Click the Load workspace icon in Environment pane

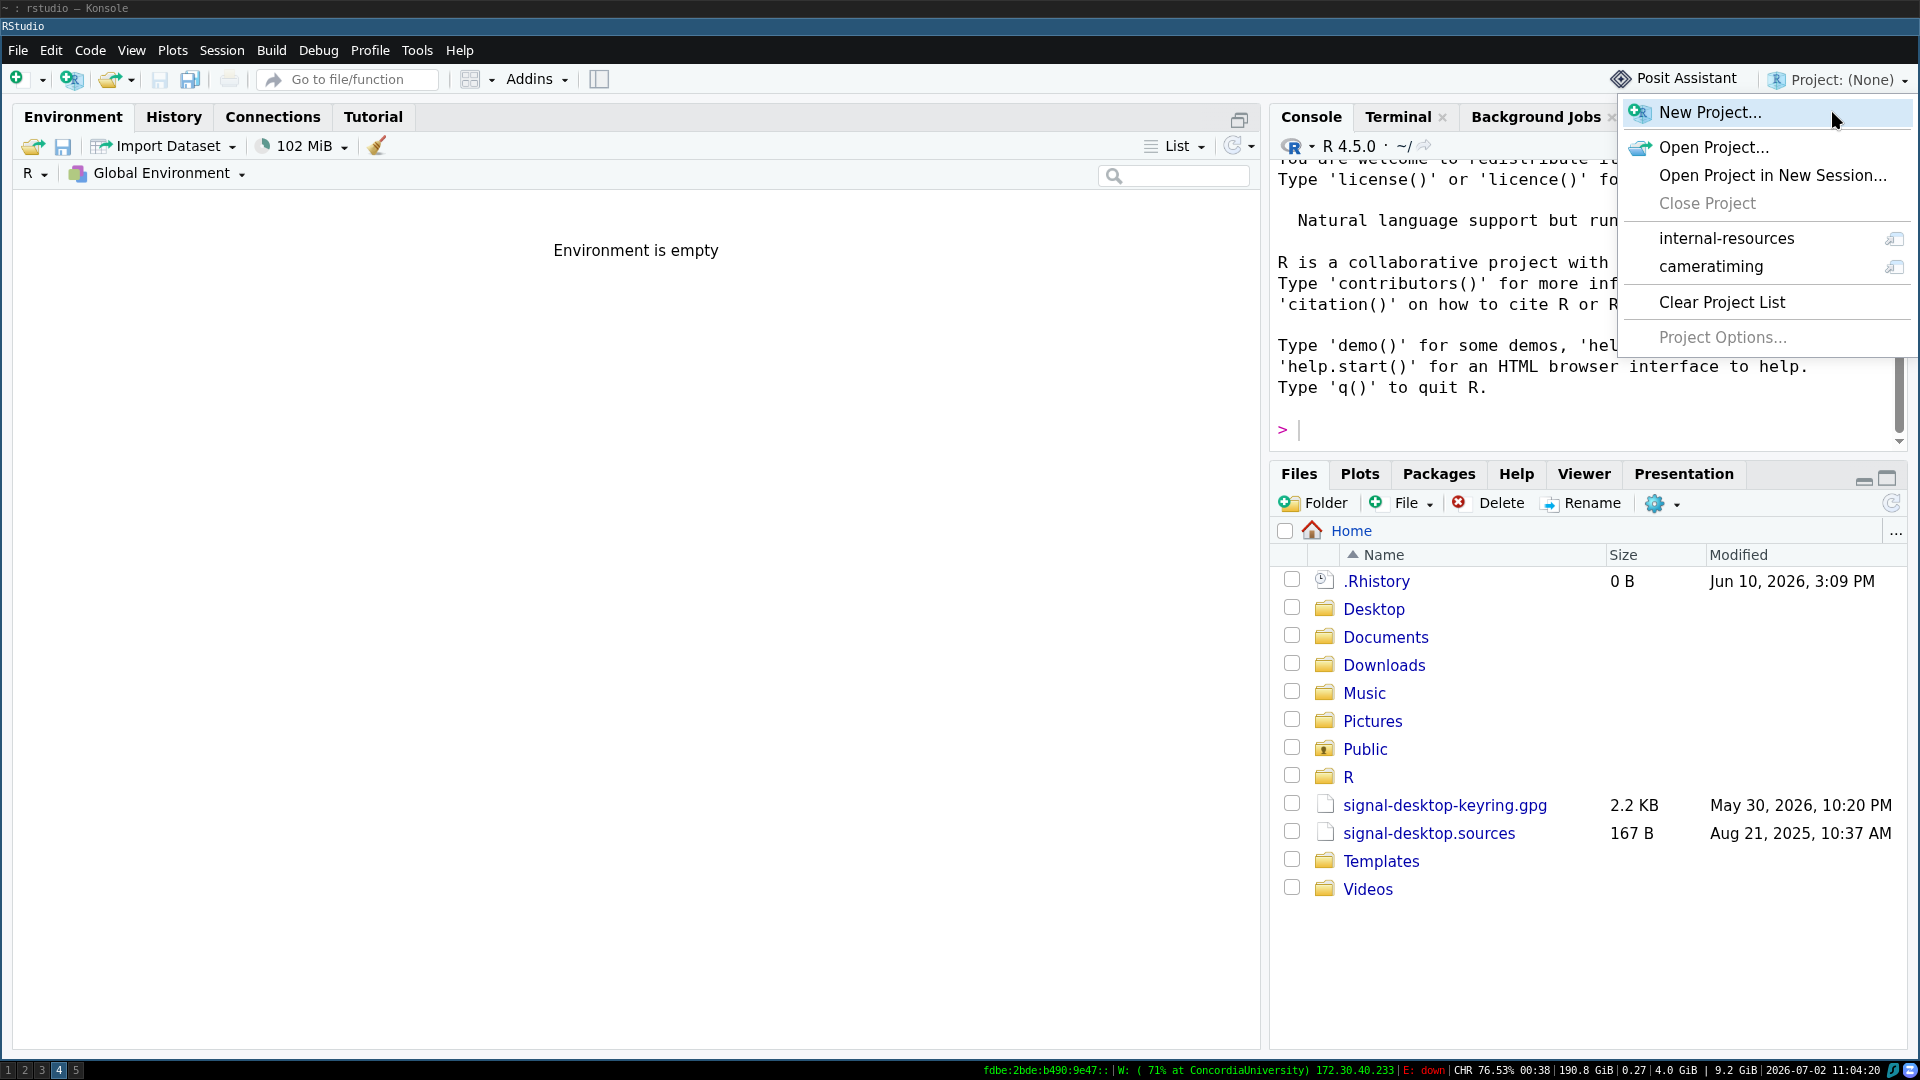pos(33,147)
